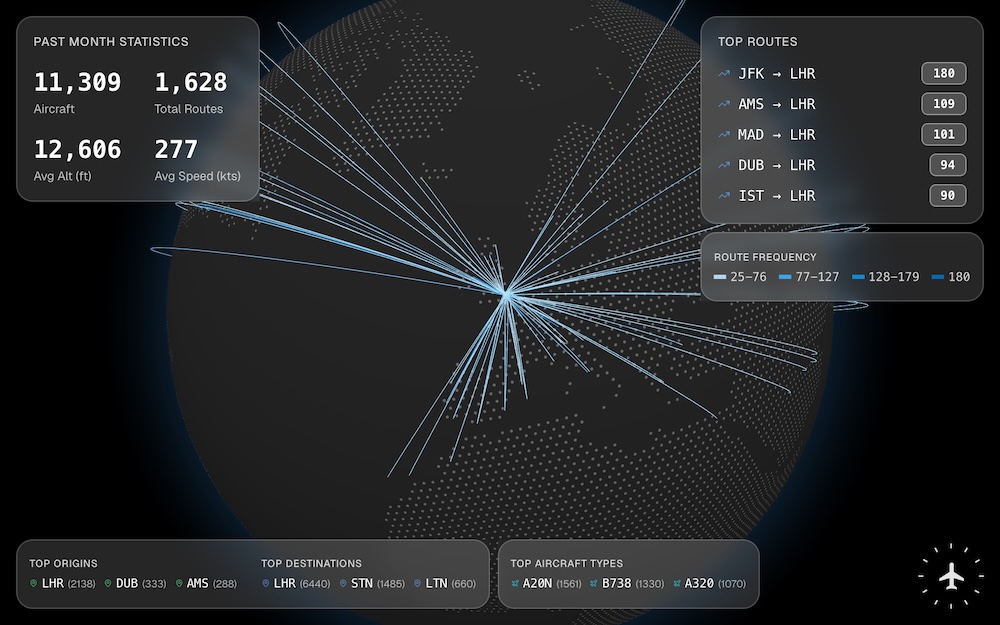Click the plane icon beside B738
Image resolution: width=1000 pixels, height=625 pixels.
pyautogui.click(x=594, y=584)
